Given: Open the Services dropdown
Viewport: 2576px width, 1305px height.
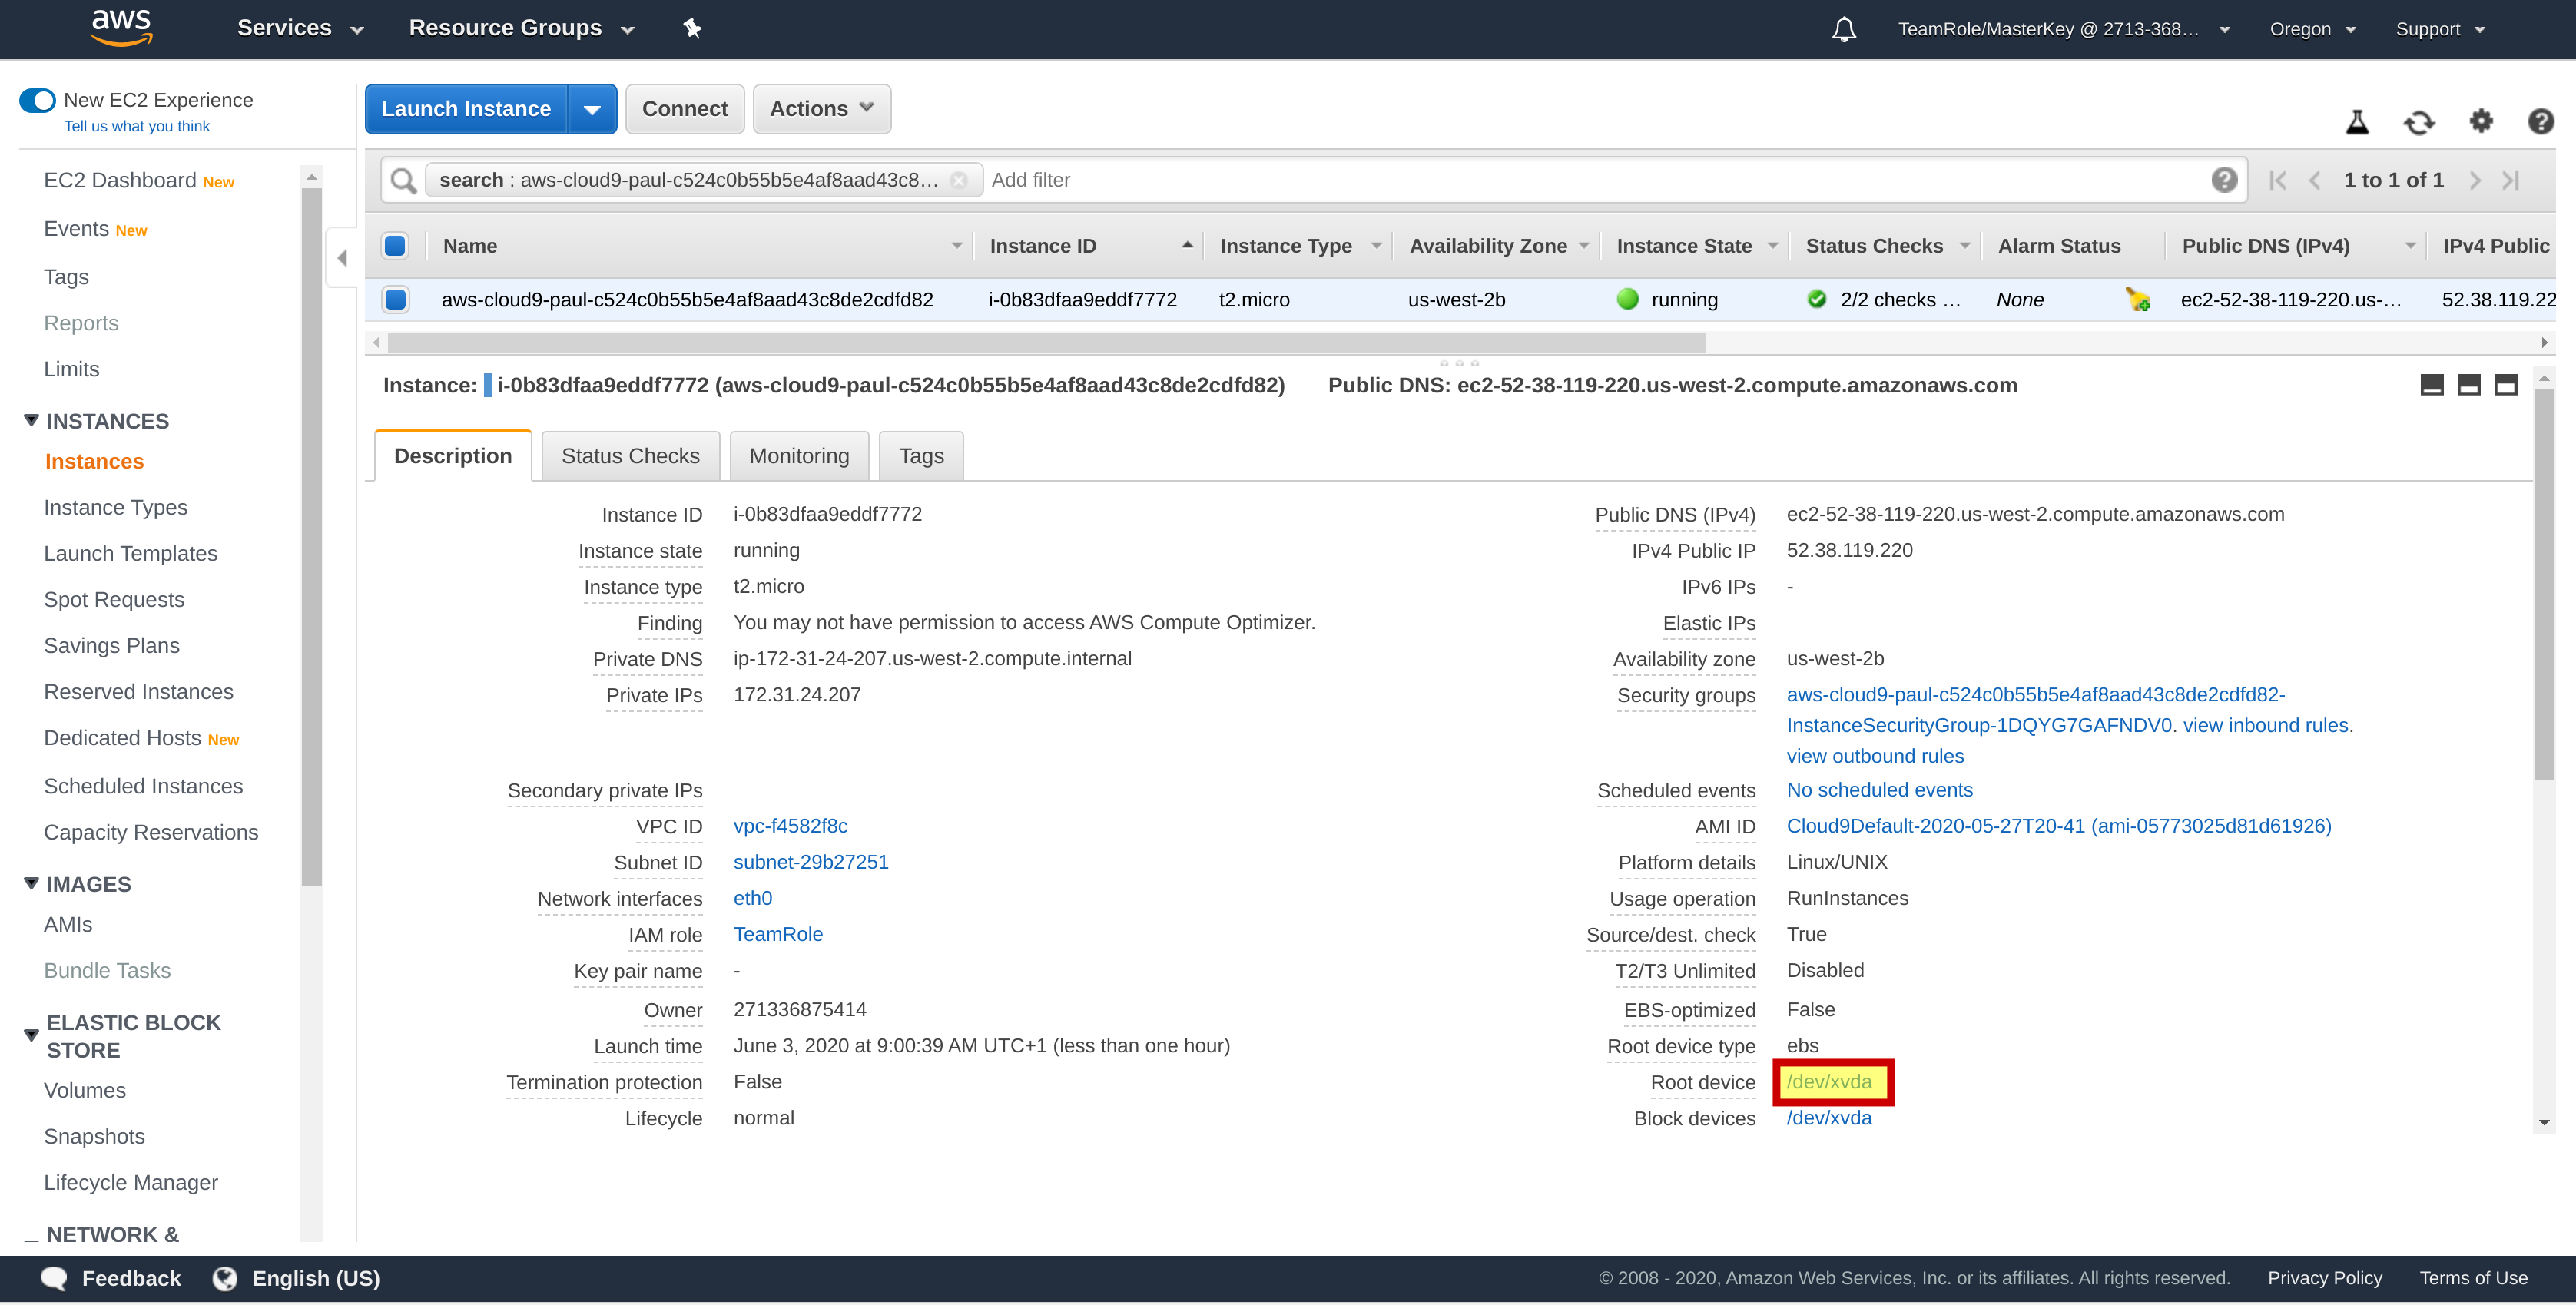Looking at the screenshot, I should click(x=300, y=28).
